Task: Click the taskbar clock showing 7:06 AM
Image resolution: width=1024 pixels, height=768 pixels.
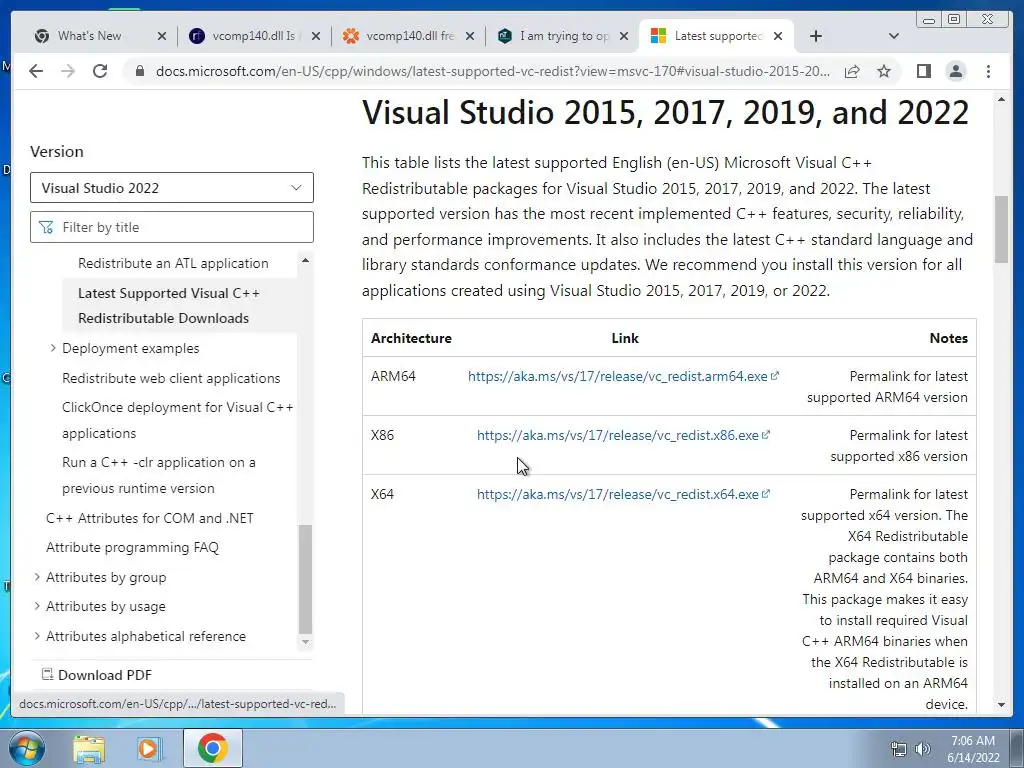Action: point(973,749)
